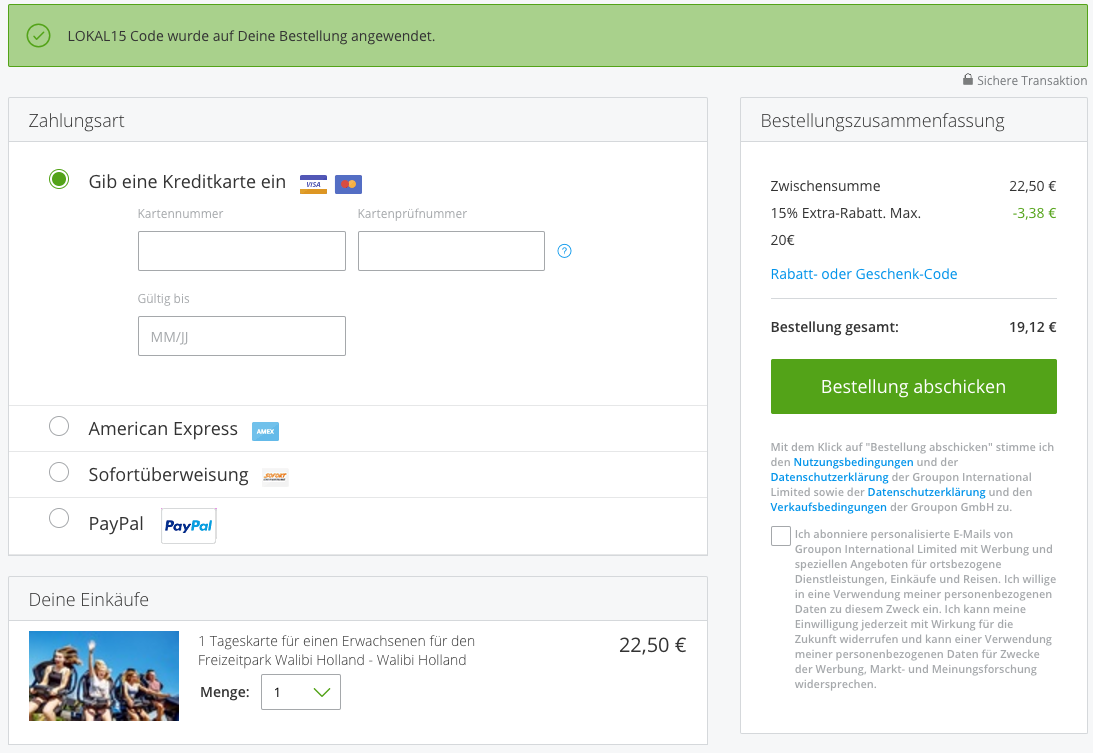The width and height of the screenshot is (1093, 753).
Task: Focus the Kartennummer input field
Action: click(x=242, y=251)
